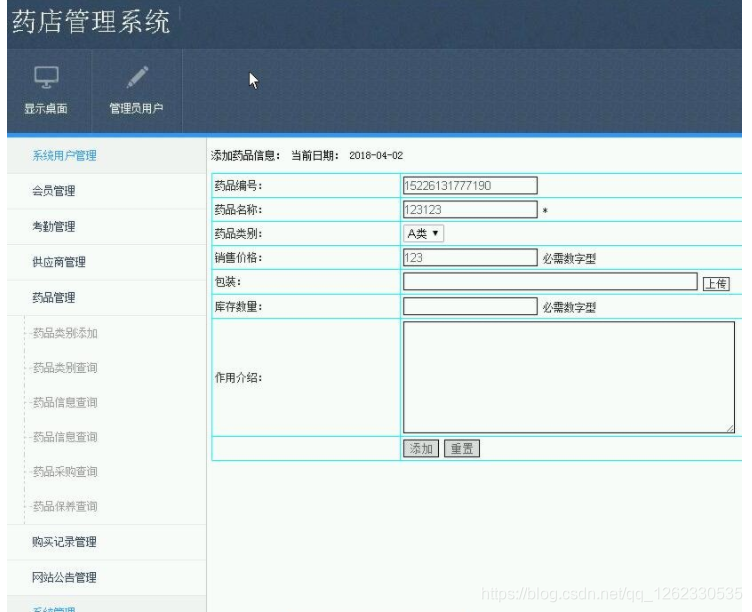Click the 药品名称 input field
Screen dimensions: 752x612
(470, 210)
